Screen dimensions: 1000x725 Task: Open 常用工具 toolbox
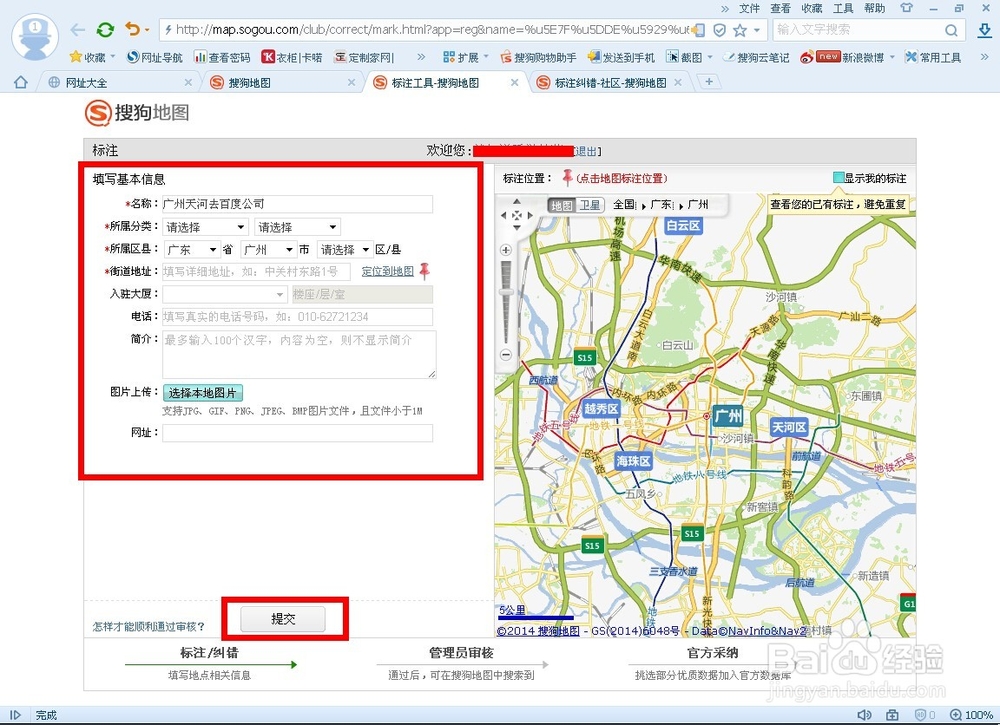(x=933, y=57)
